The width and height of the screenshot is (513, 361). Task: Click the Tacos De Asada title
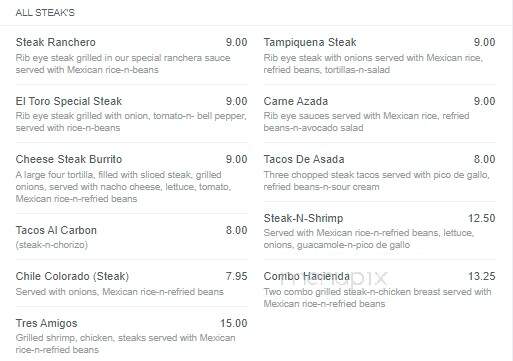pos(304,159)
